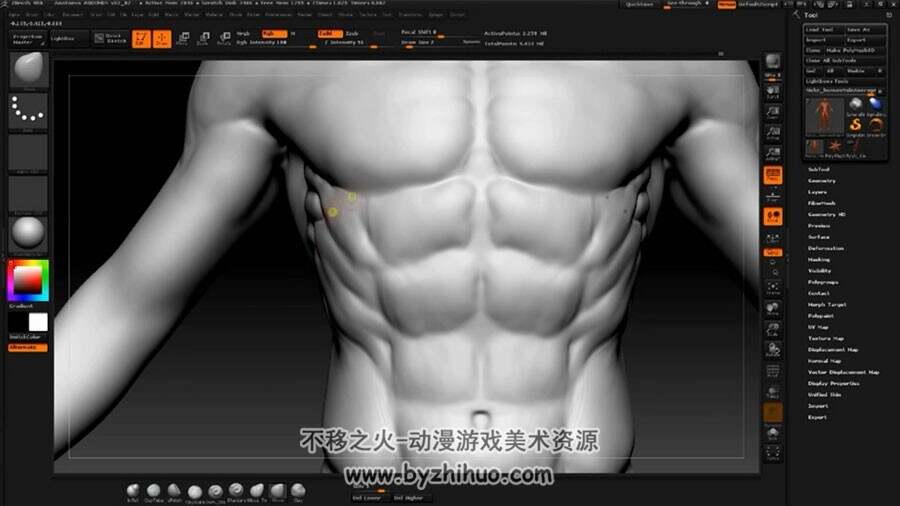The width and height of the screenshot is (900, 506).
Task: Select the Clay brush at row end
Action: pos(298,491)
